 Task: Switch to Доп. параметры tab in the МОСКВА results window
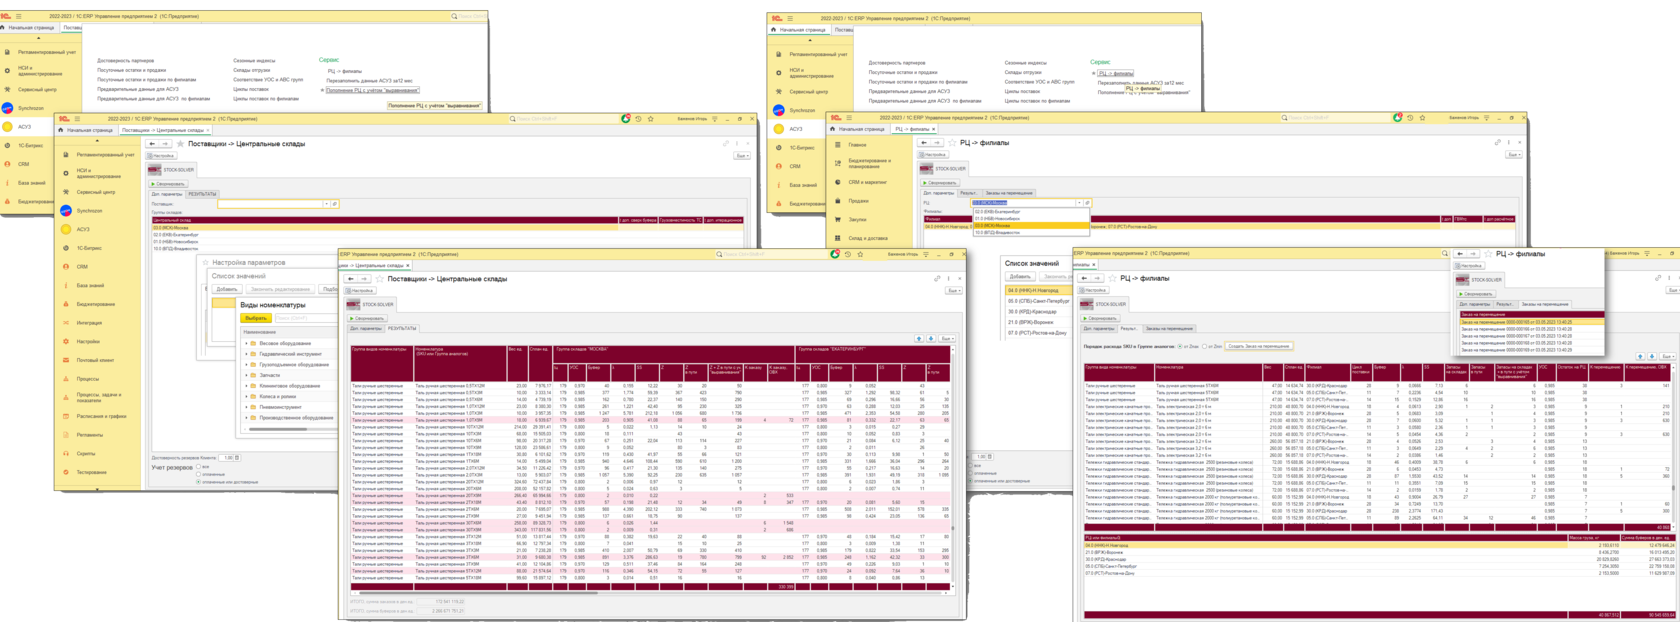[365, 328]
